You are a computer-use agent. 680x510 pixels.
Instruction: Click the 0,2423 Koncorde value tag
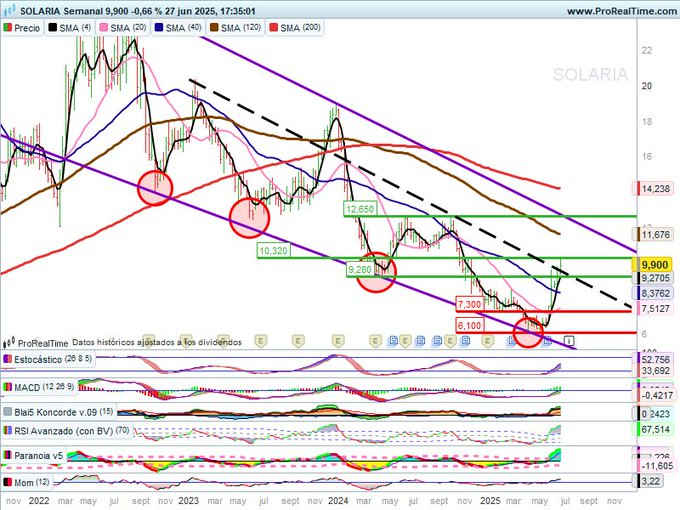coord(654,414)
